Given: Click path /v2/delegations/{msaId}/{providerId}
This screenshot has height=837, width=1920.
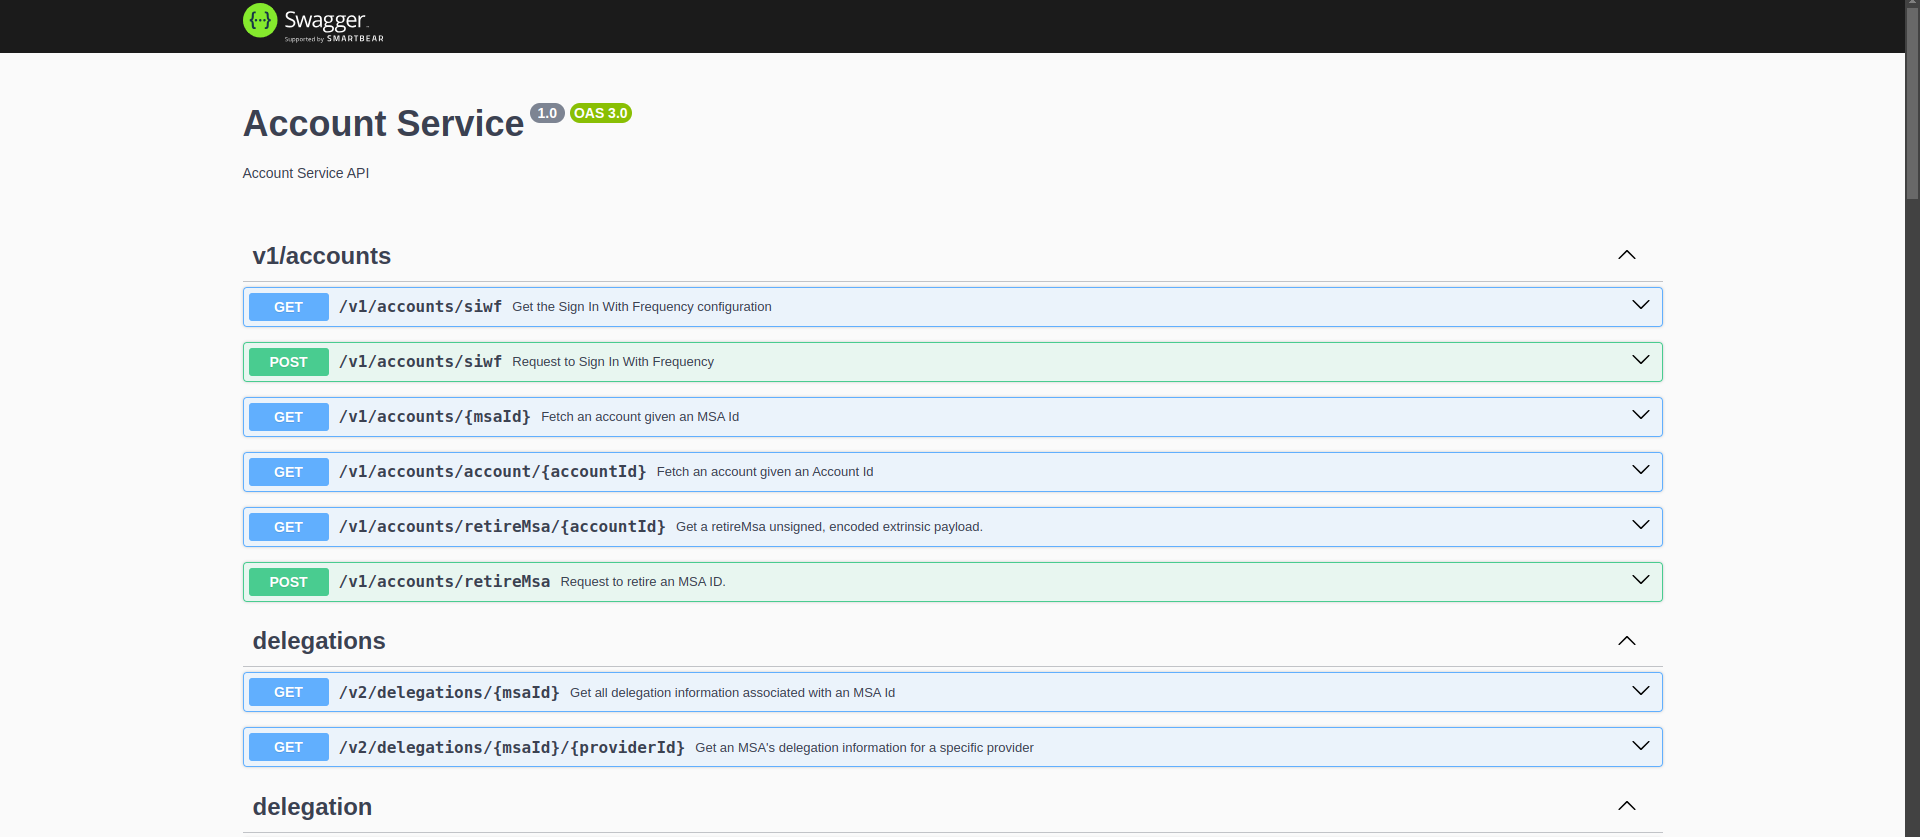Looking at the screenshot, I should (x=512, y=748).
